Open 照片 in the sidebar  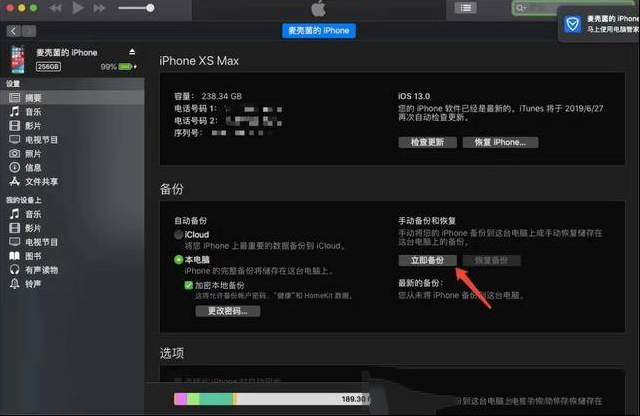[72, 153]
